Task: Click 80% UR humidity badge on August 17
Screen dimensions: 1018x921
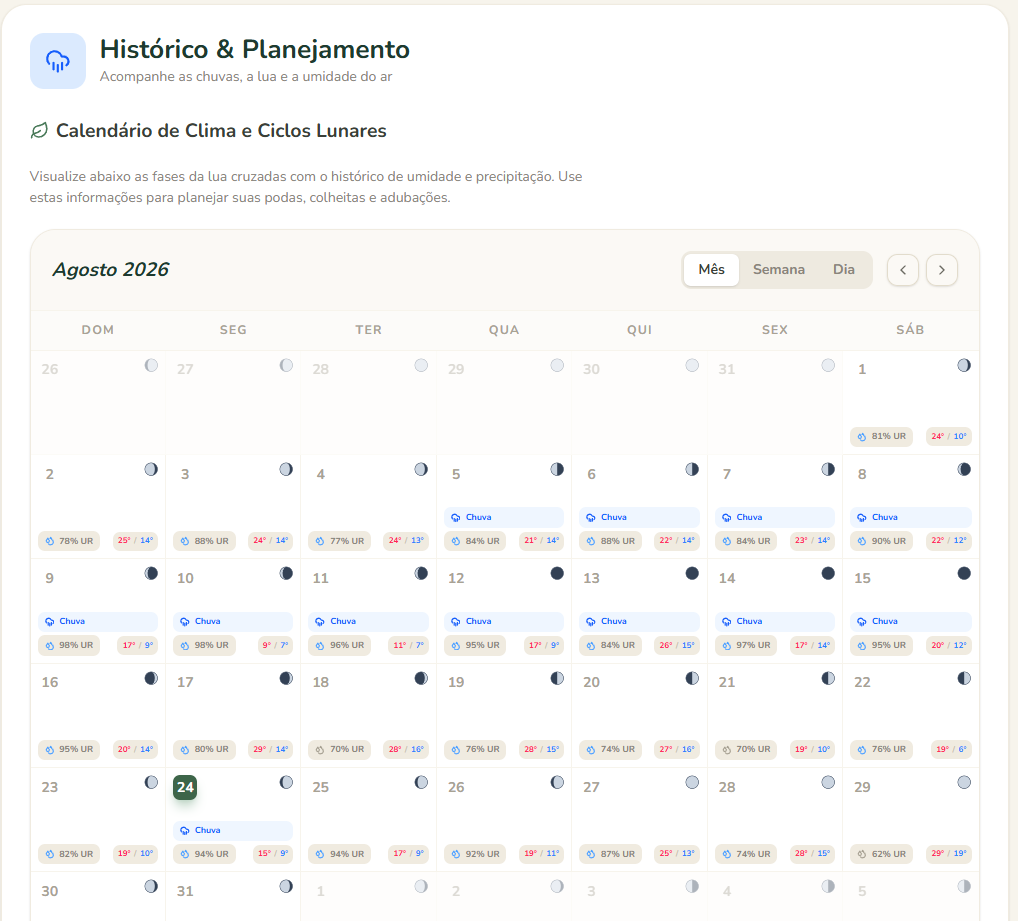Action: [205, 749]
